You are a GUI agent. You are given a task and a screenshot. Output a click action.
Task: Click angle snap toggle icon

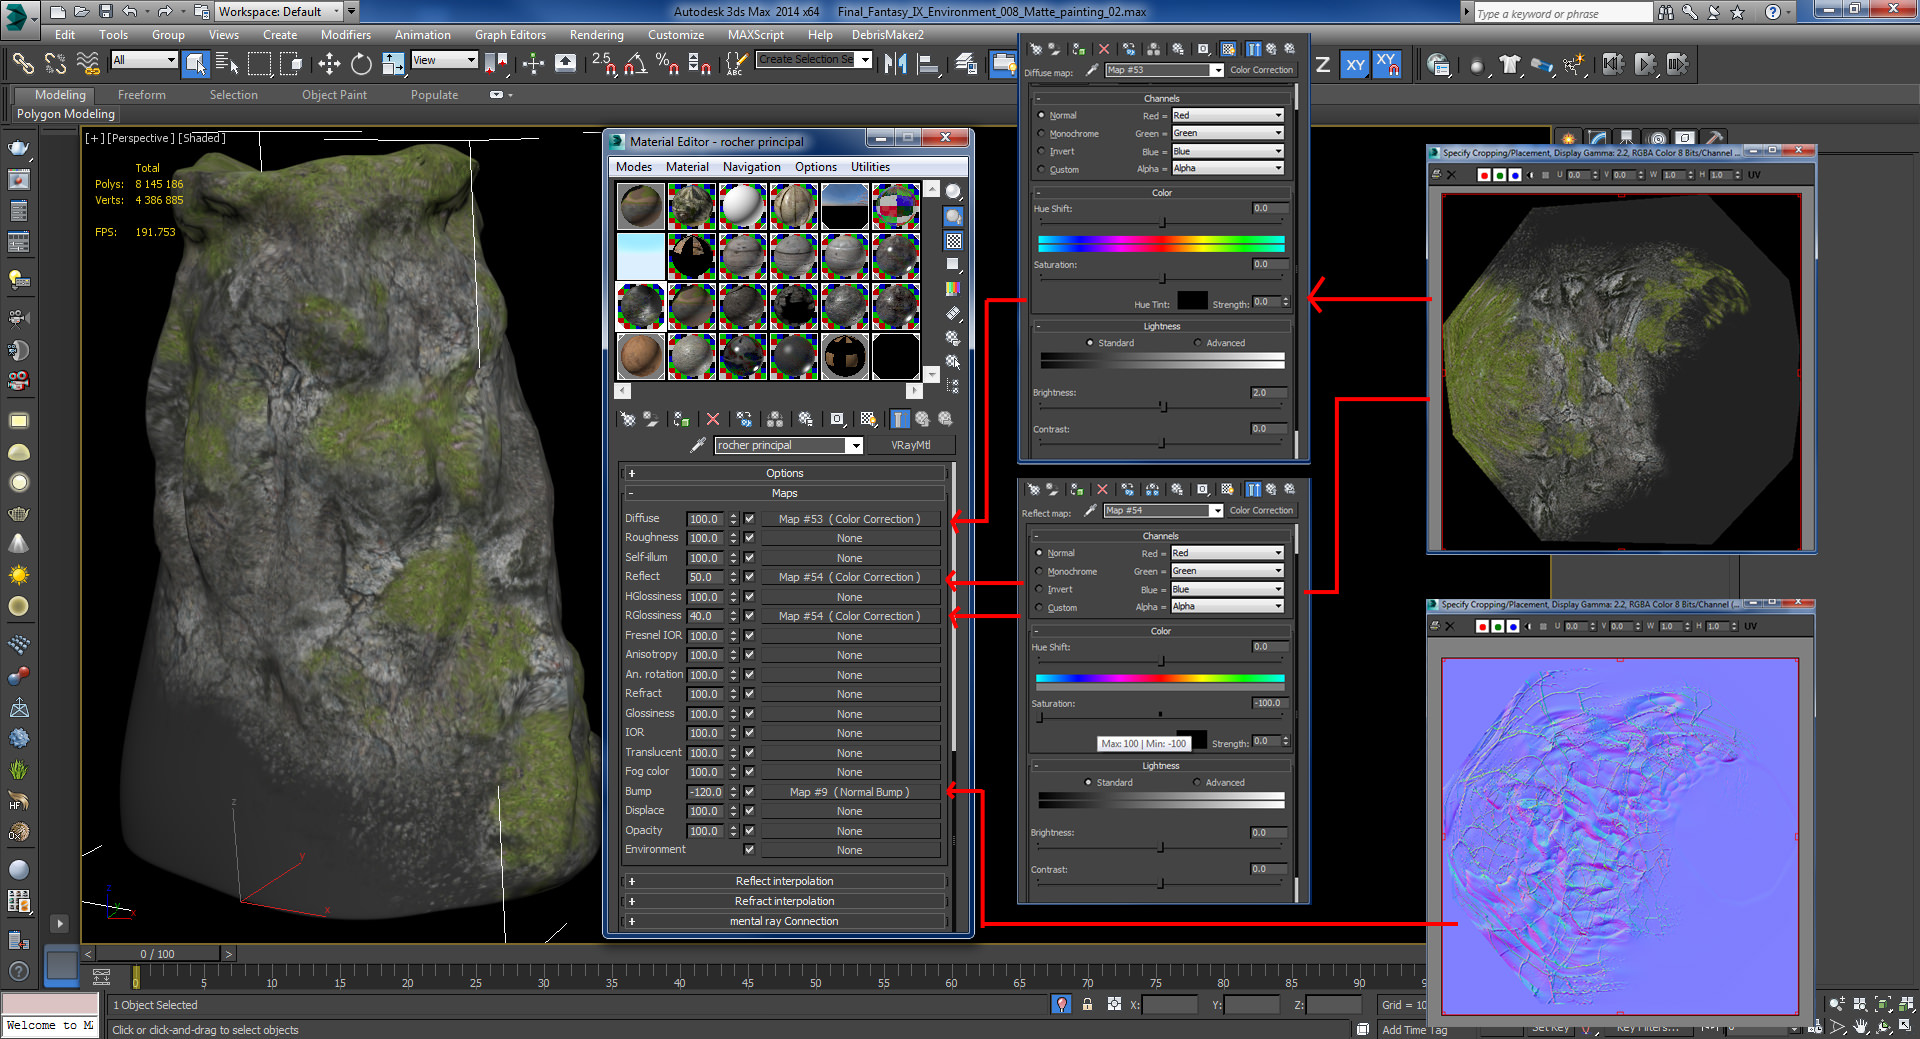635,65
